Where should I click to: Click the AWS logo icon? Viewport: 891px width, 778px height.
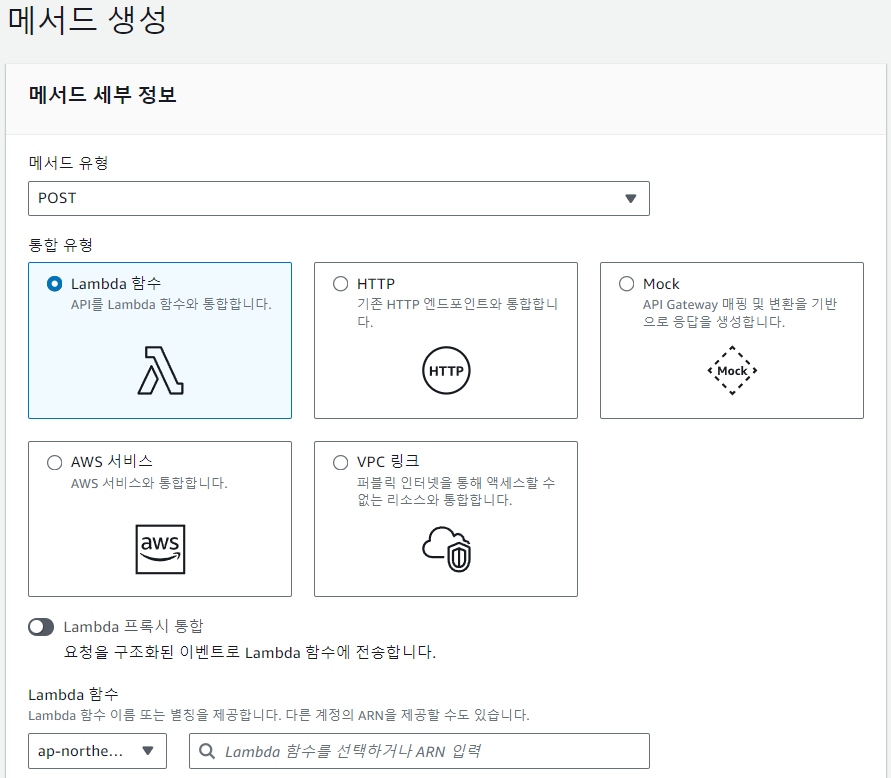[160, 549]
